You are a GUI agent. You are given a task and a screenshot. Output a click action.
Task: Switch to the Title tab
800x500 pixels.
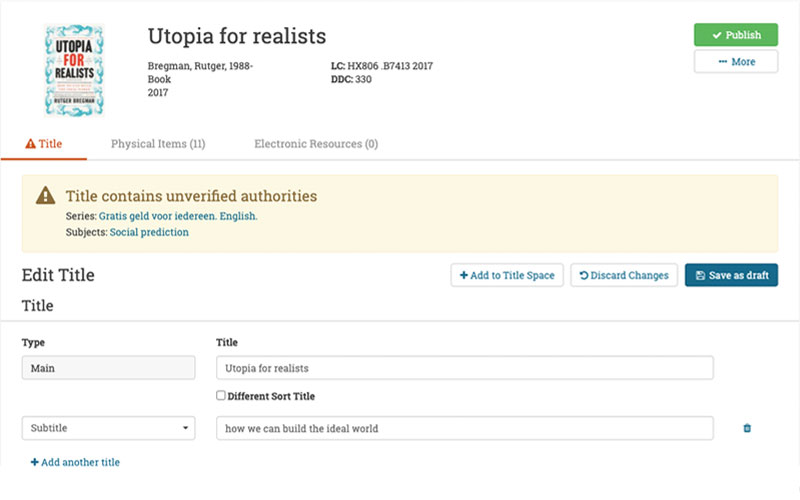tap(44, 144)
